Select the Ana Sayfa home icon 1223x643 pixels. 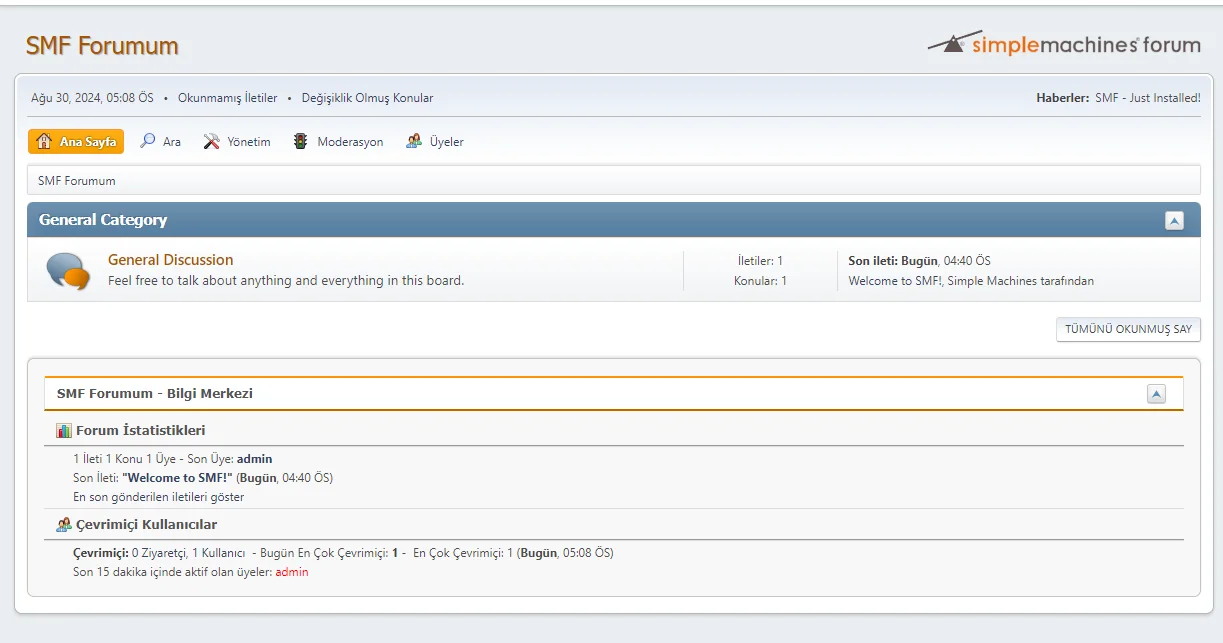(44, 141)
